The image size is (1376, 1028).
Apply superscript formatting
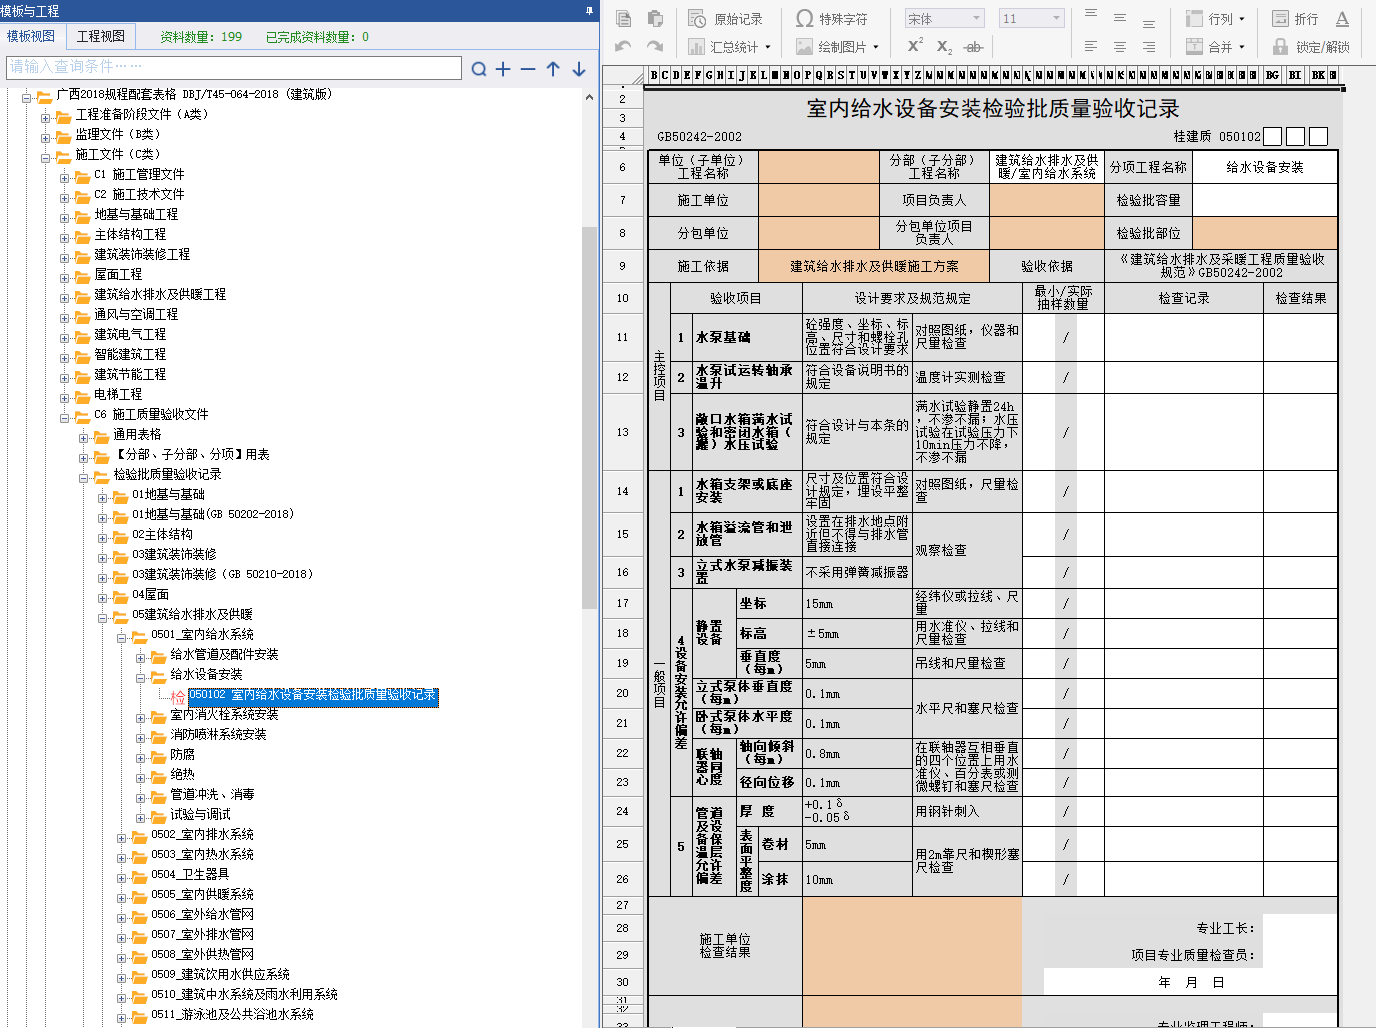click(x=915, y=46)
